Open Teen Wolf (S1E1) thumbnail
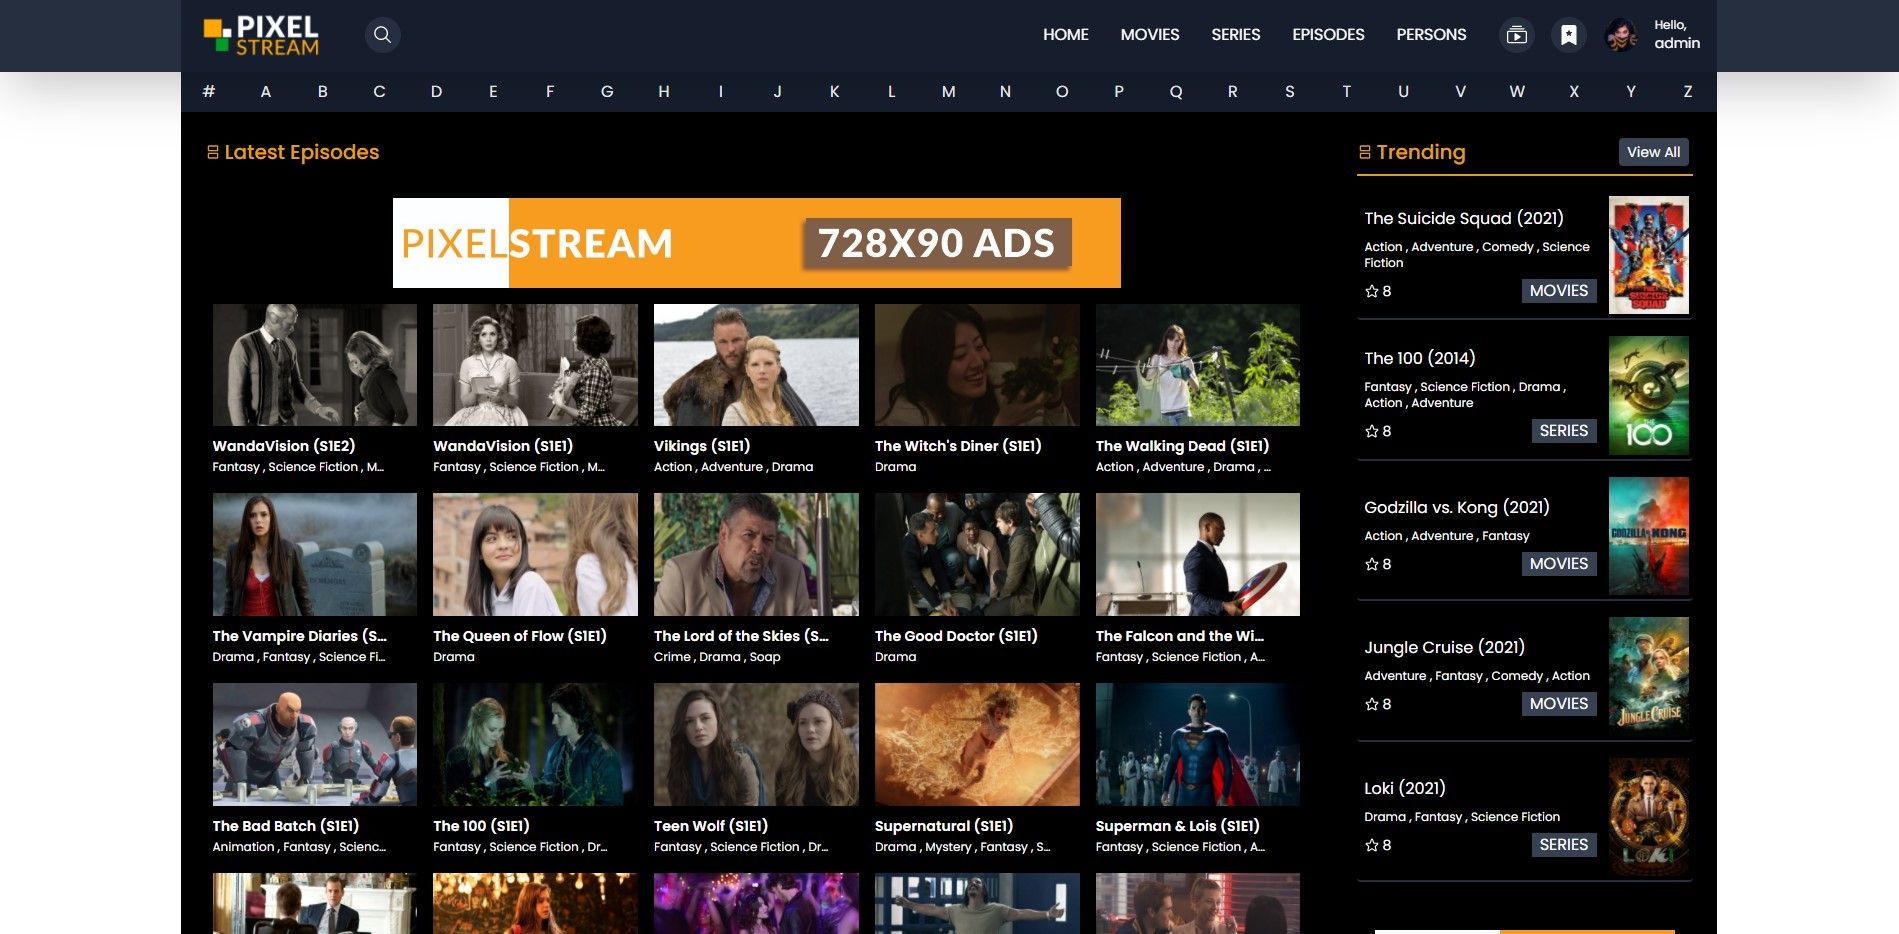The height and width of the screenshot is (934, 1899). point(756,744)
